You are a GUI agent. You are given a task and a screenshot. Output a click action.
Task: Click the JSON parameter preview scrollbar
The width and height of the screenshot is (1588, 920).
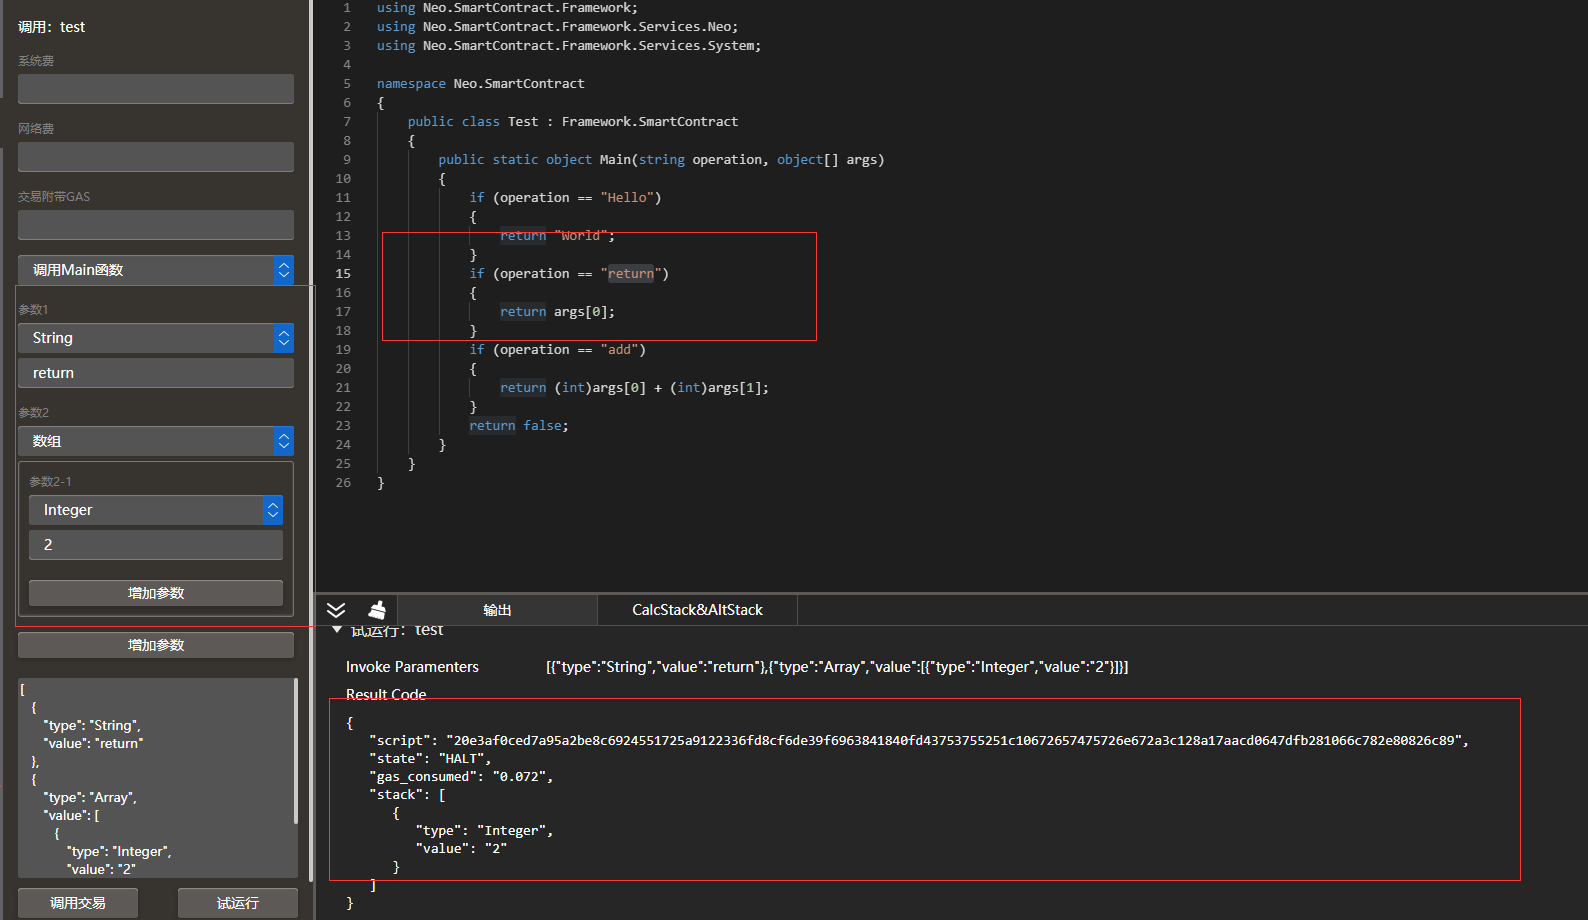click(x=296, y=750)
